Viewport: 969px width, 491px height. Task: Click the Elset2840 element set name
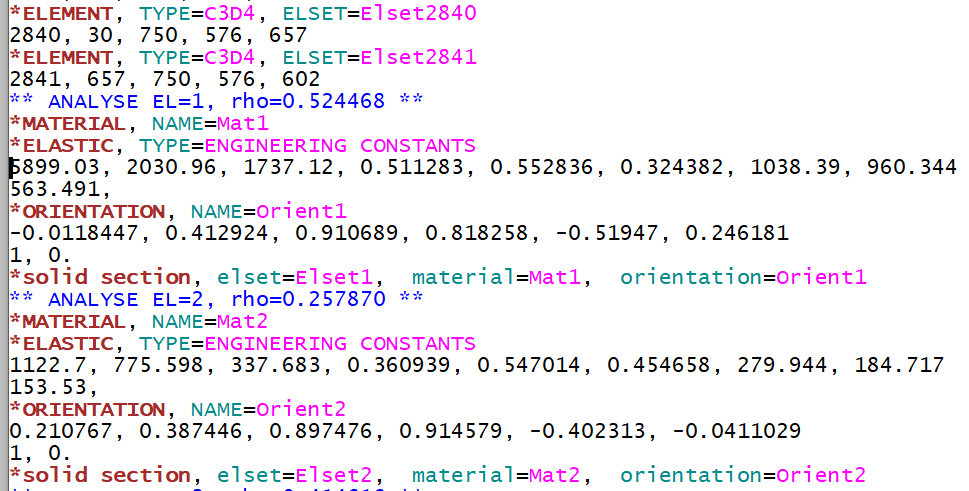418,13
